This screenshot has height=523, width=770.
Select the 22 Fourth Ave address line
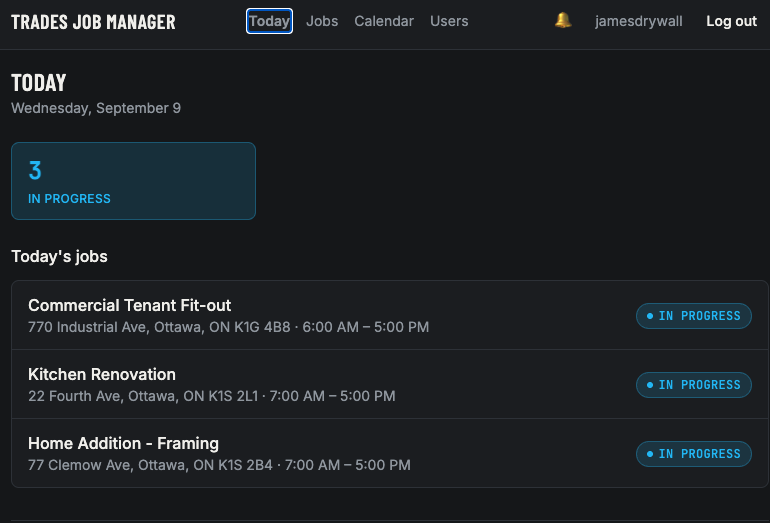[x=212, y=396]
